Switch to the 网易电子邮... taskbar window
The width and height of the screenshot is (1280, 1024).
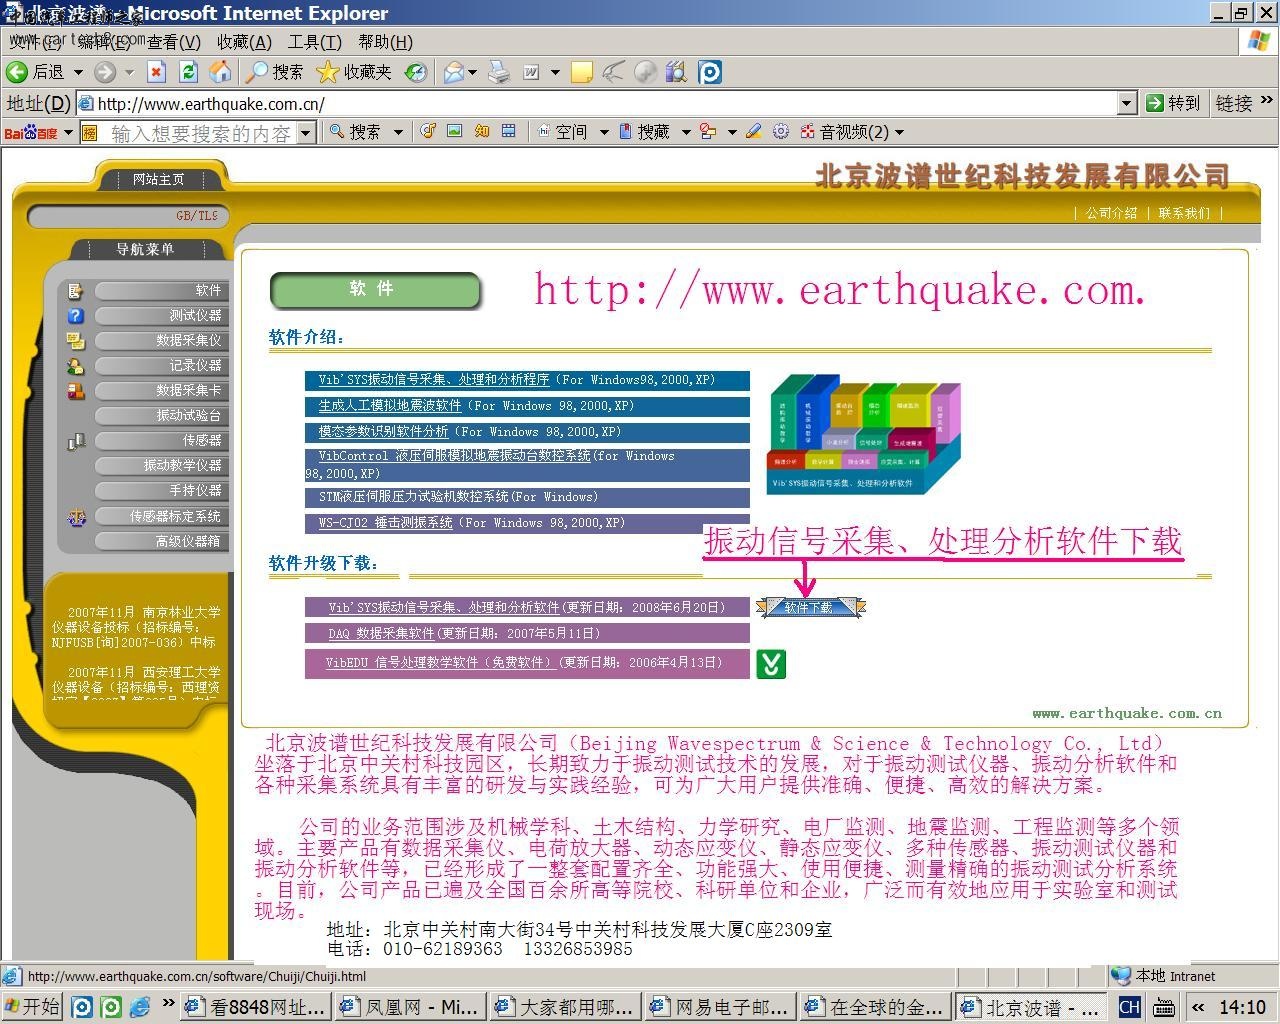point(719,1007)
